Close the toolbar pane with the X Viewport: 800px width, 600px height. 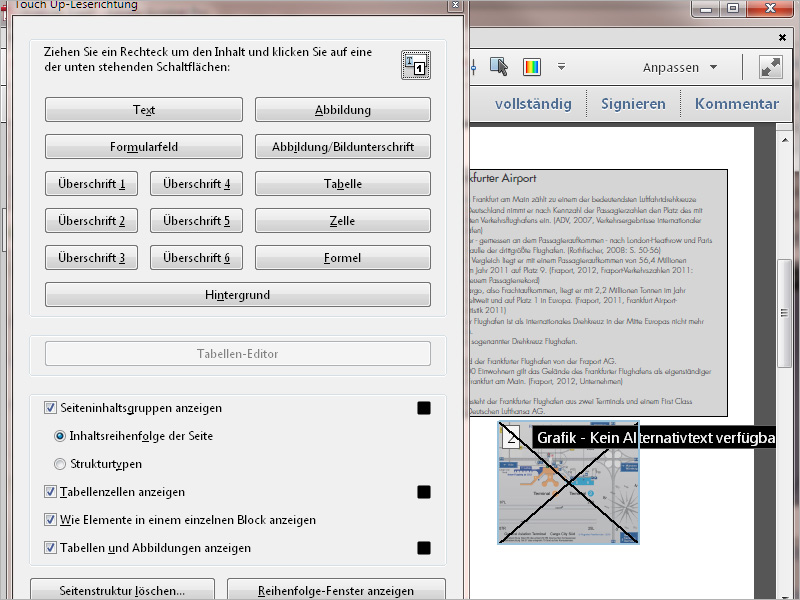point(782,37)
